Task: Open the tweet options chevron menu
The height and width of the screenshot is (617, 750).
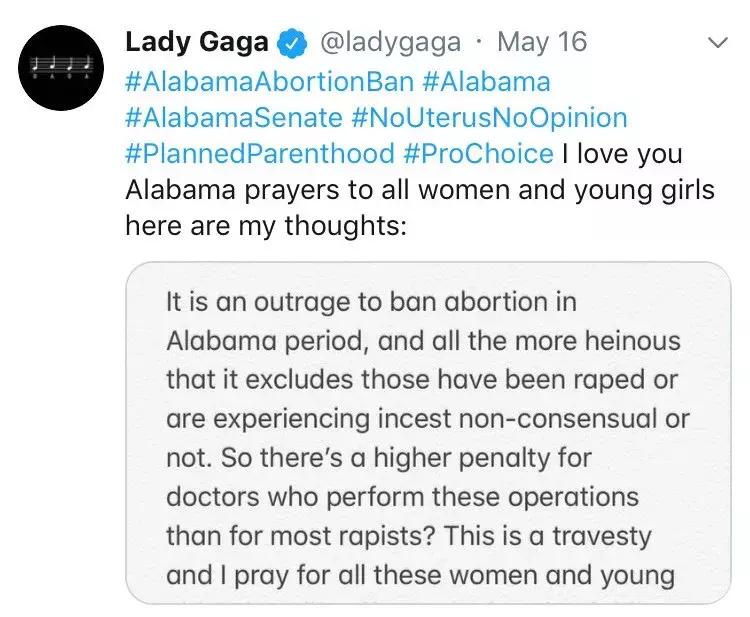Action: point(717,43)
